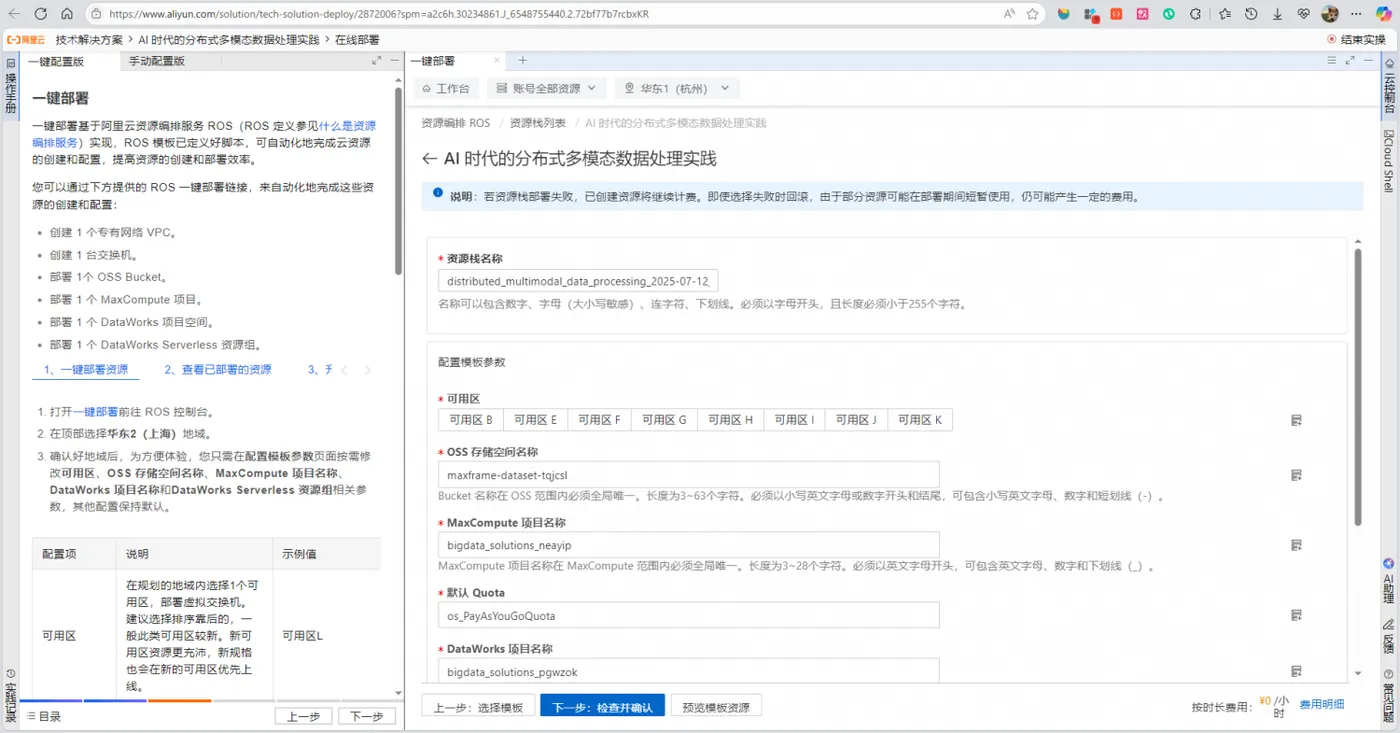Screen dimensions: 1400x733
Task: Open browser favorites list icon
Action: (1225, 14)
